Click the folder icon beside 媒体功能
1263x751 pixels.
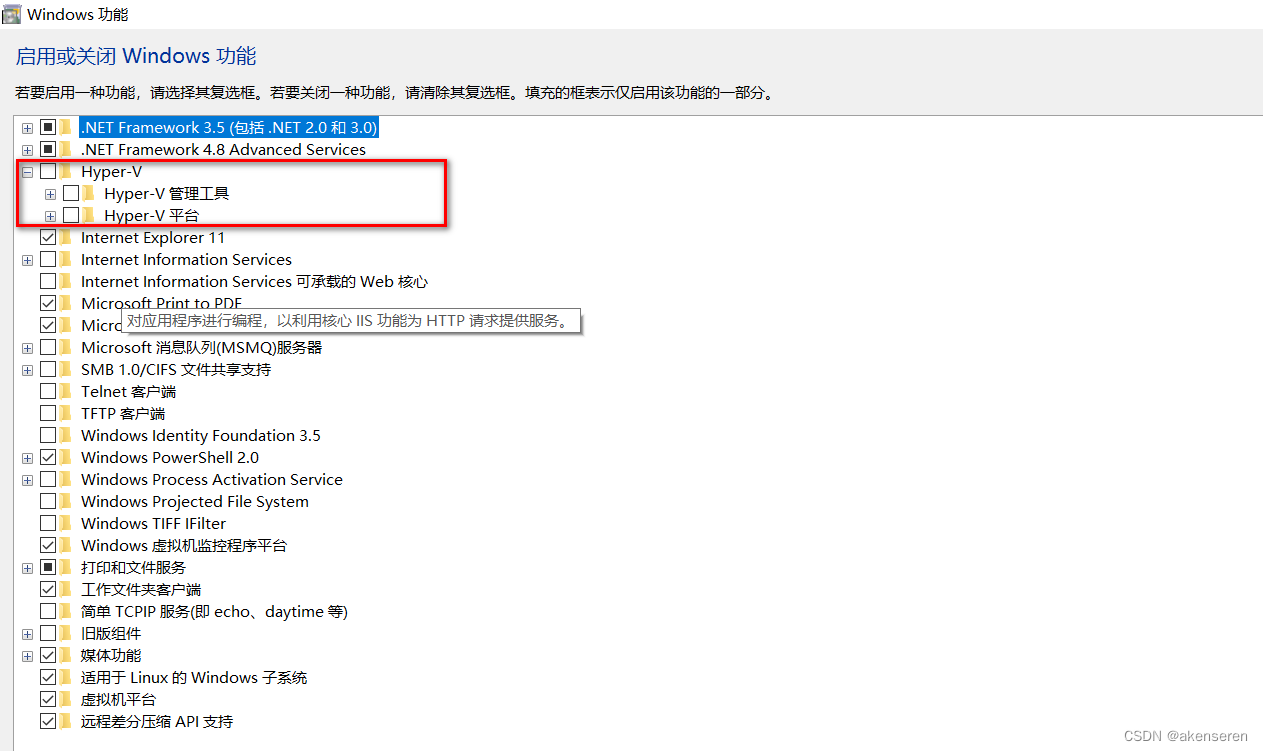(x=66, y=656)
